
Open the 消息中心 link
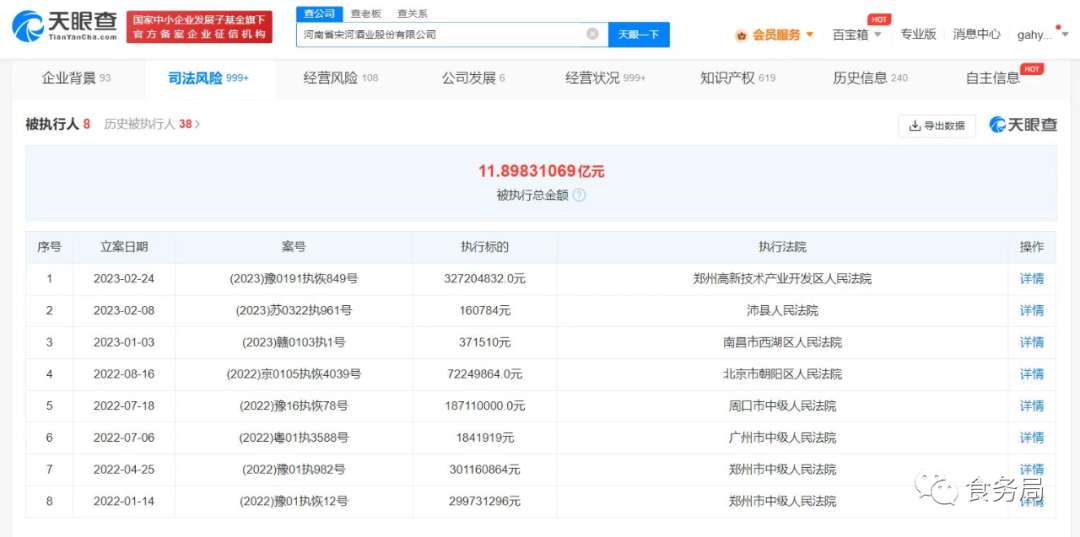click(x=977, y=34)
